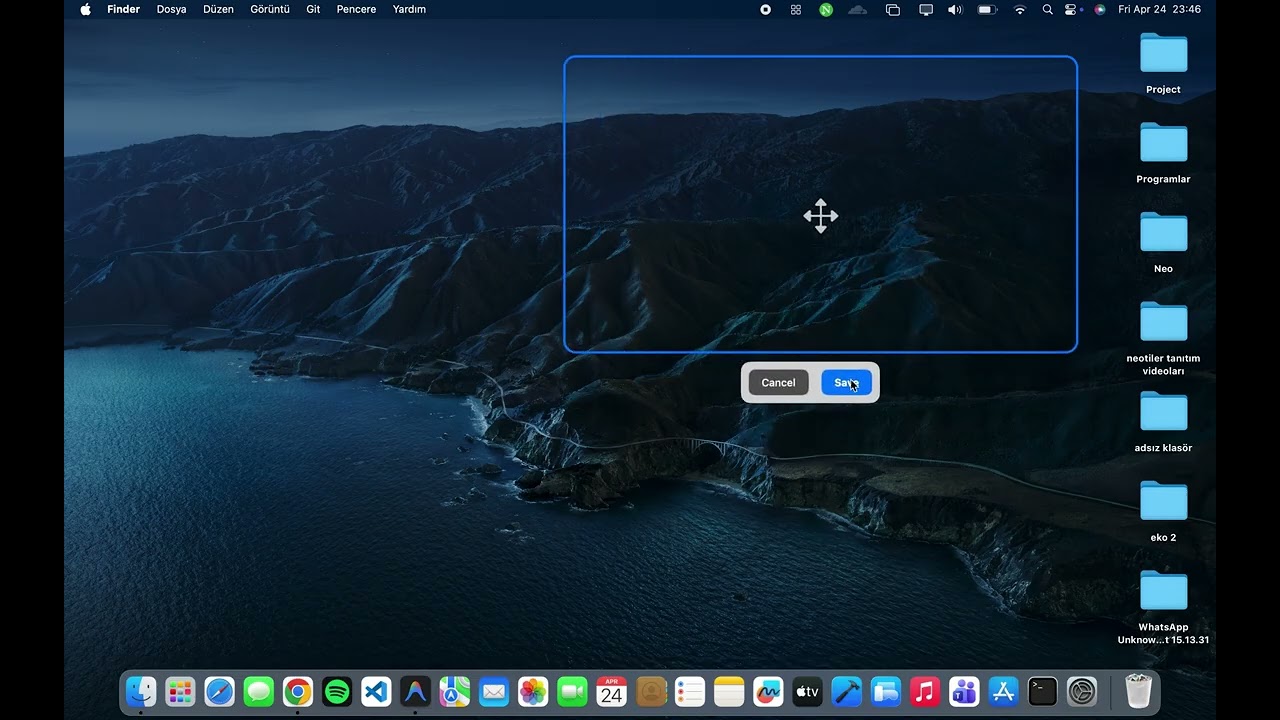Click the four-squares grid icon in menu bar
The width and height of the screenshot is (1280, 720).
tap(796, 9)
